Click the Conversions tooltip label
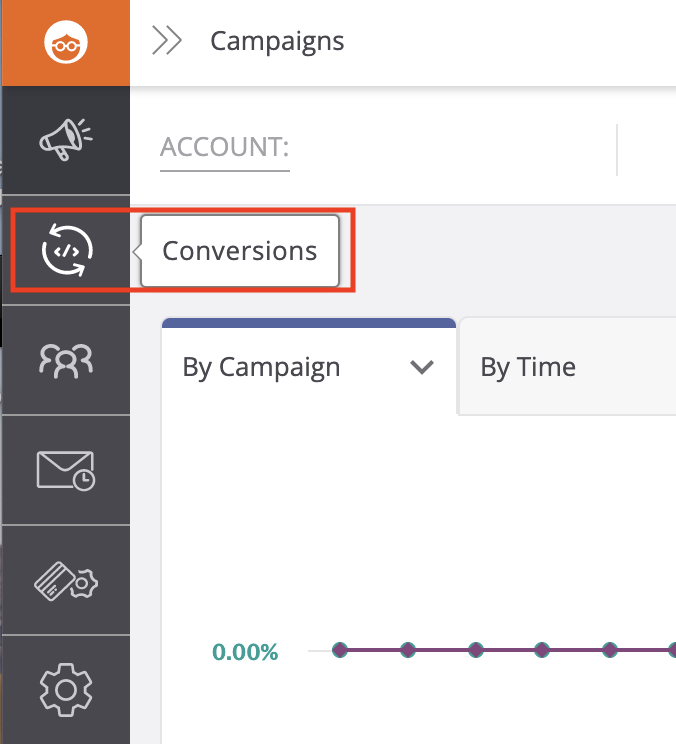The image size is (676, 744). coord(240,250)
